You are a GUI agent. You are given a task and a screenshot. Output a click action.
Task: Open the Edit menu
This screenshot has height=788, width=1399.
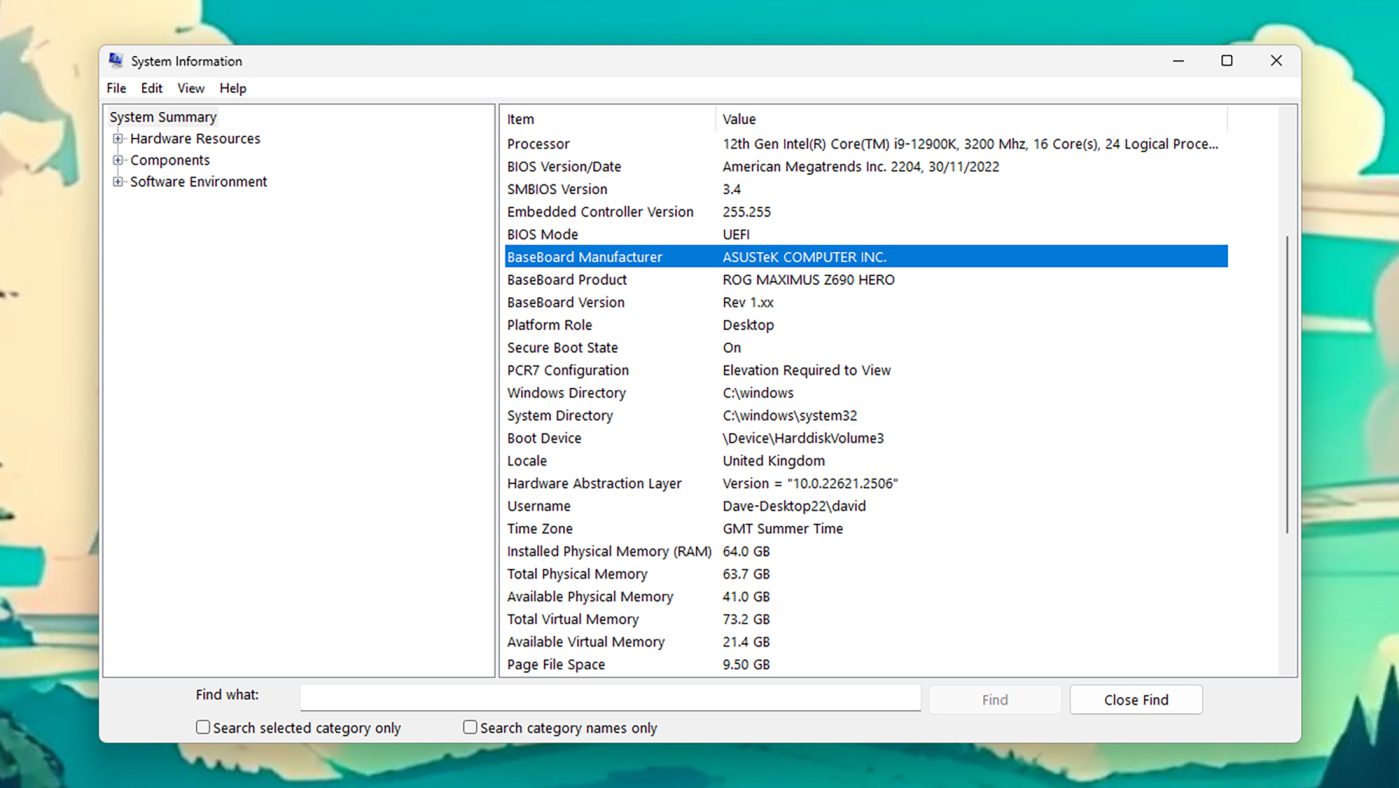[x=152, y=88]
